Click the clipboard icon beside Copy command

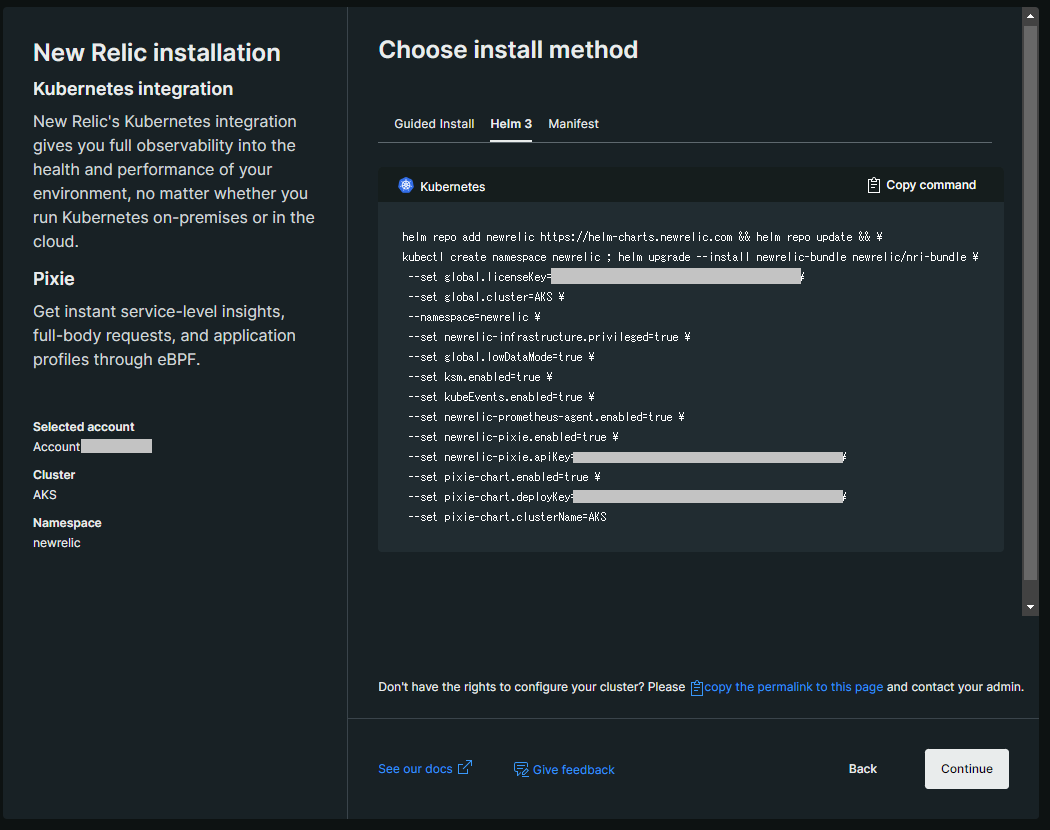coord(874,185)
